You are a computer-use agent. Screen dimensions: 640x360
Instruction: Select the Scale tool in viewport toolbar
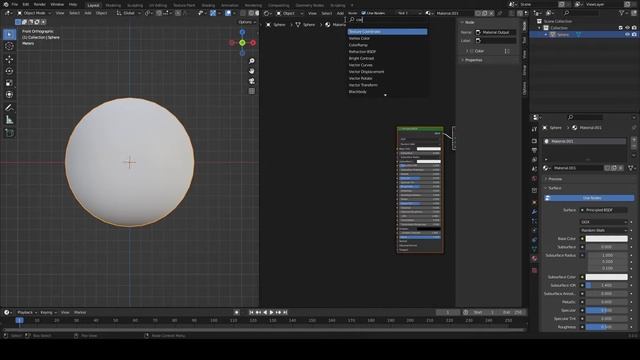pyautogui.click(x=9, y=83)
